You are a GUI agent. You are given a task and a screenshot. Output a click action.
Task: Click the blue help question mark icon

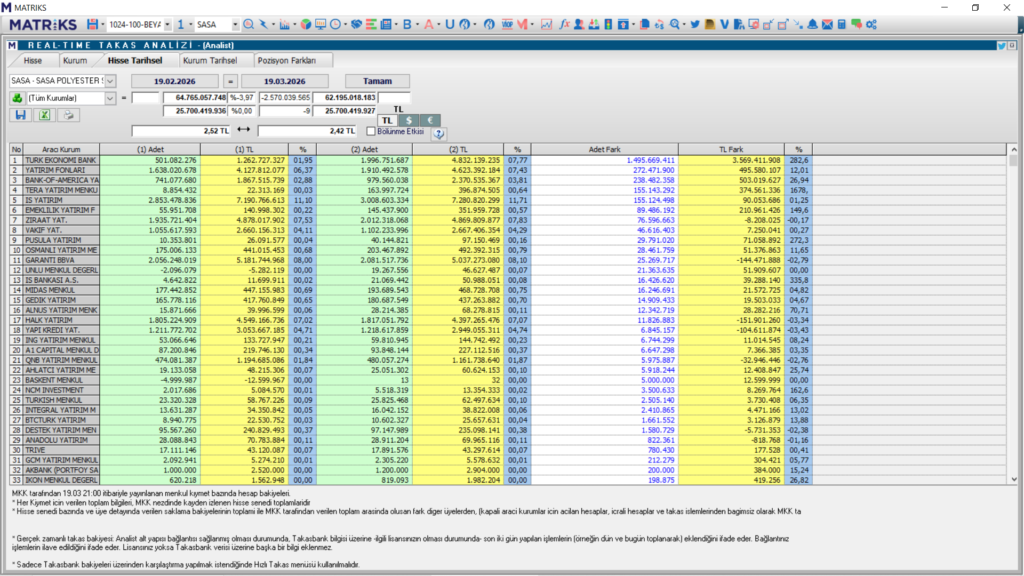click(x=438, y=133)
